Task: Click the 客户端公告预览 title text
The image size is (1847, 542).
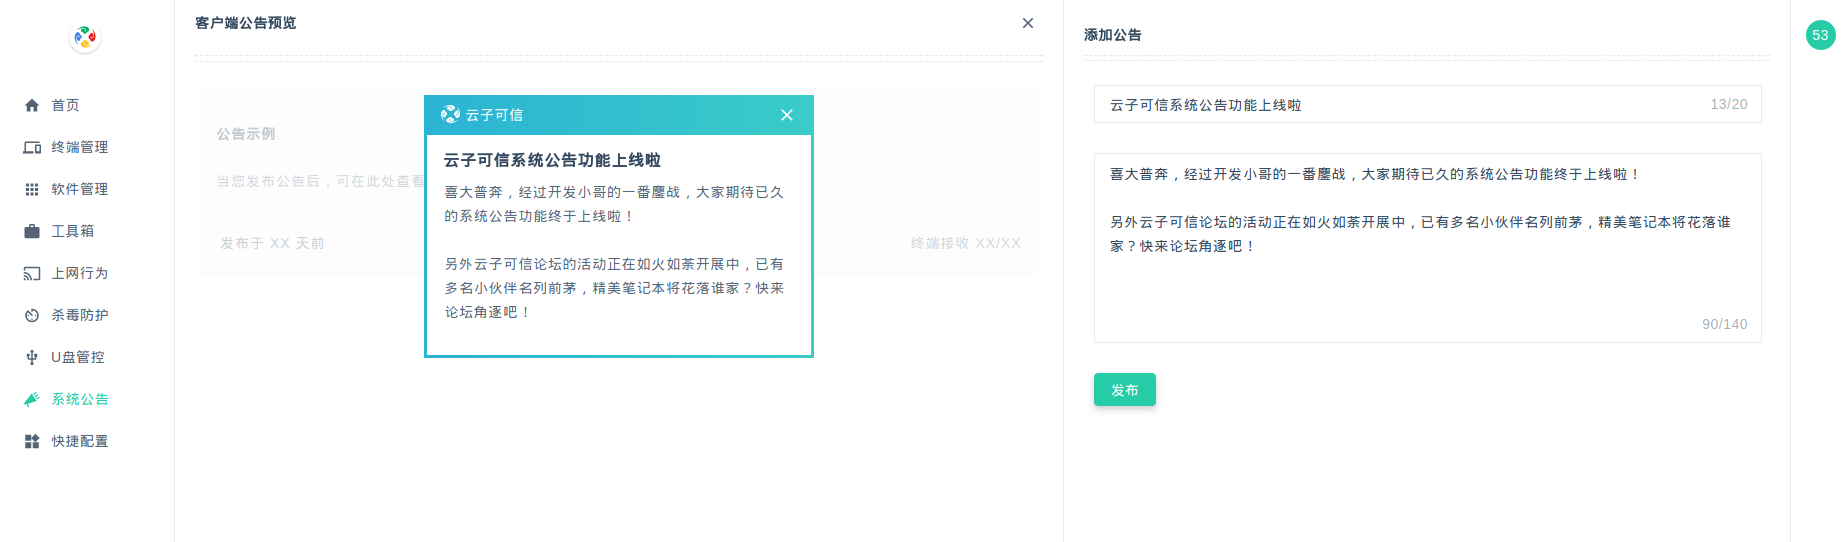Action: coord(245,23)
